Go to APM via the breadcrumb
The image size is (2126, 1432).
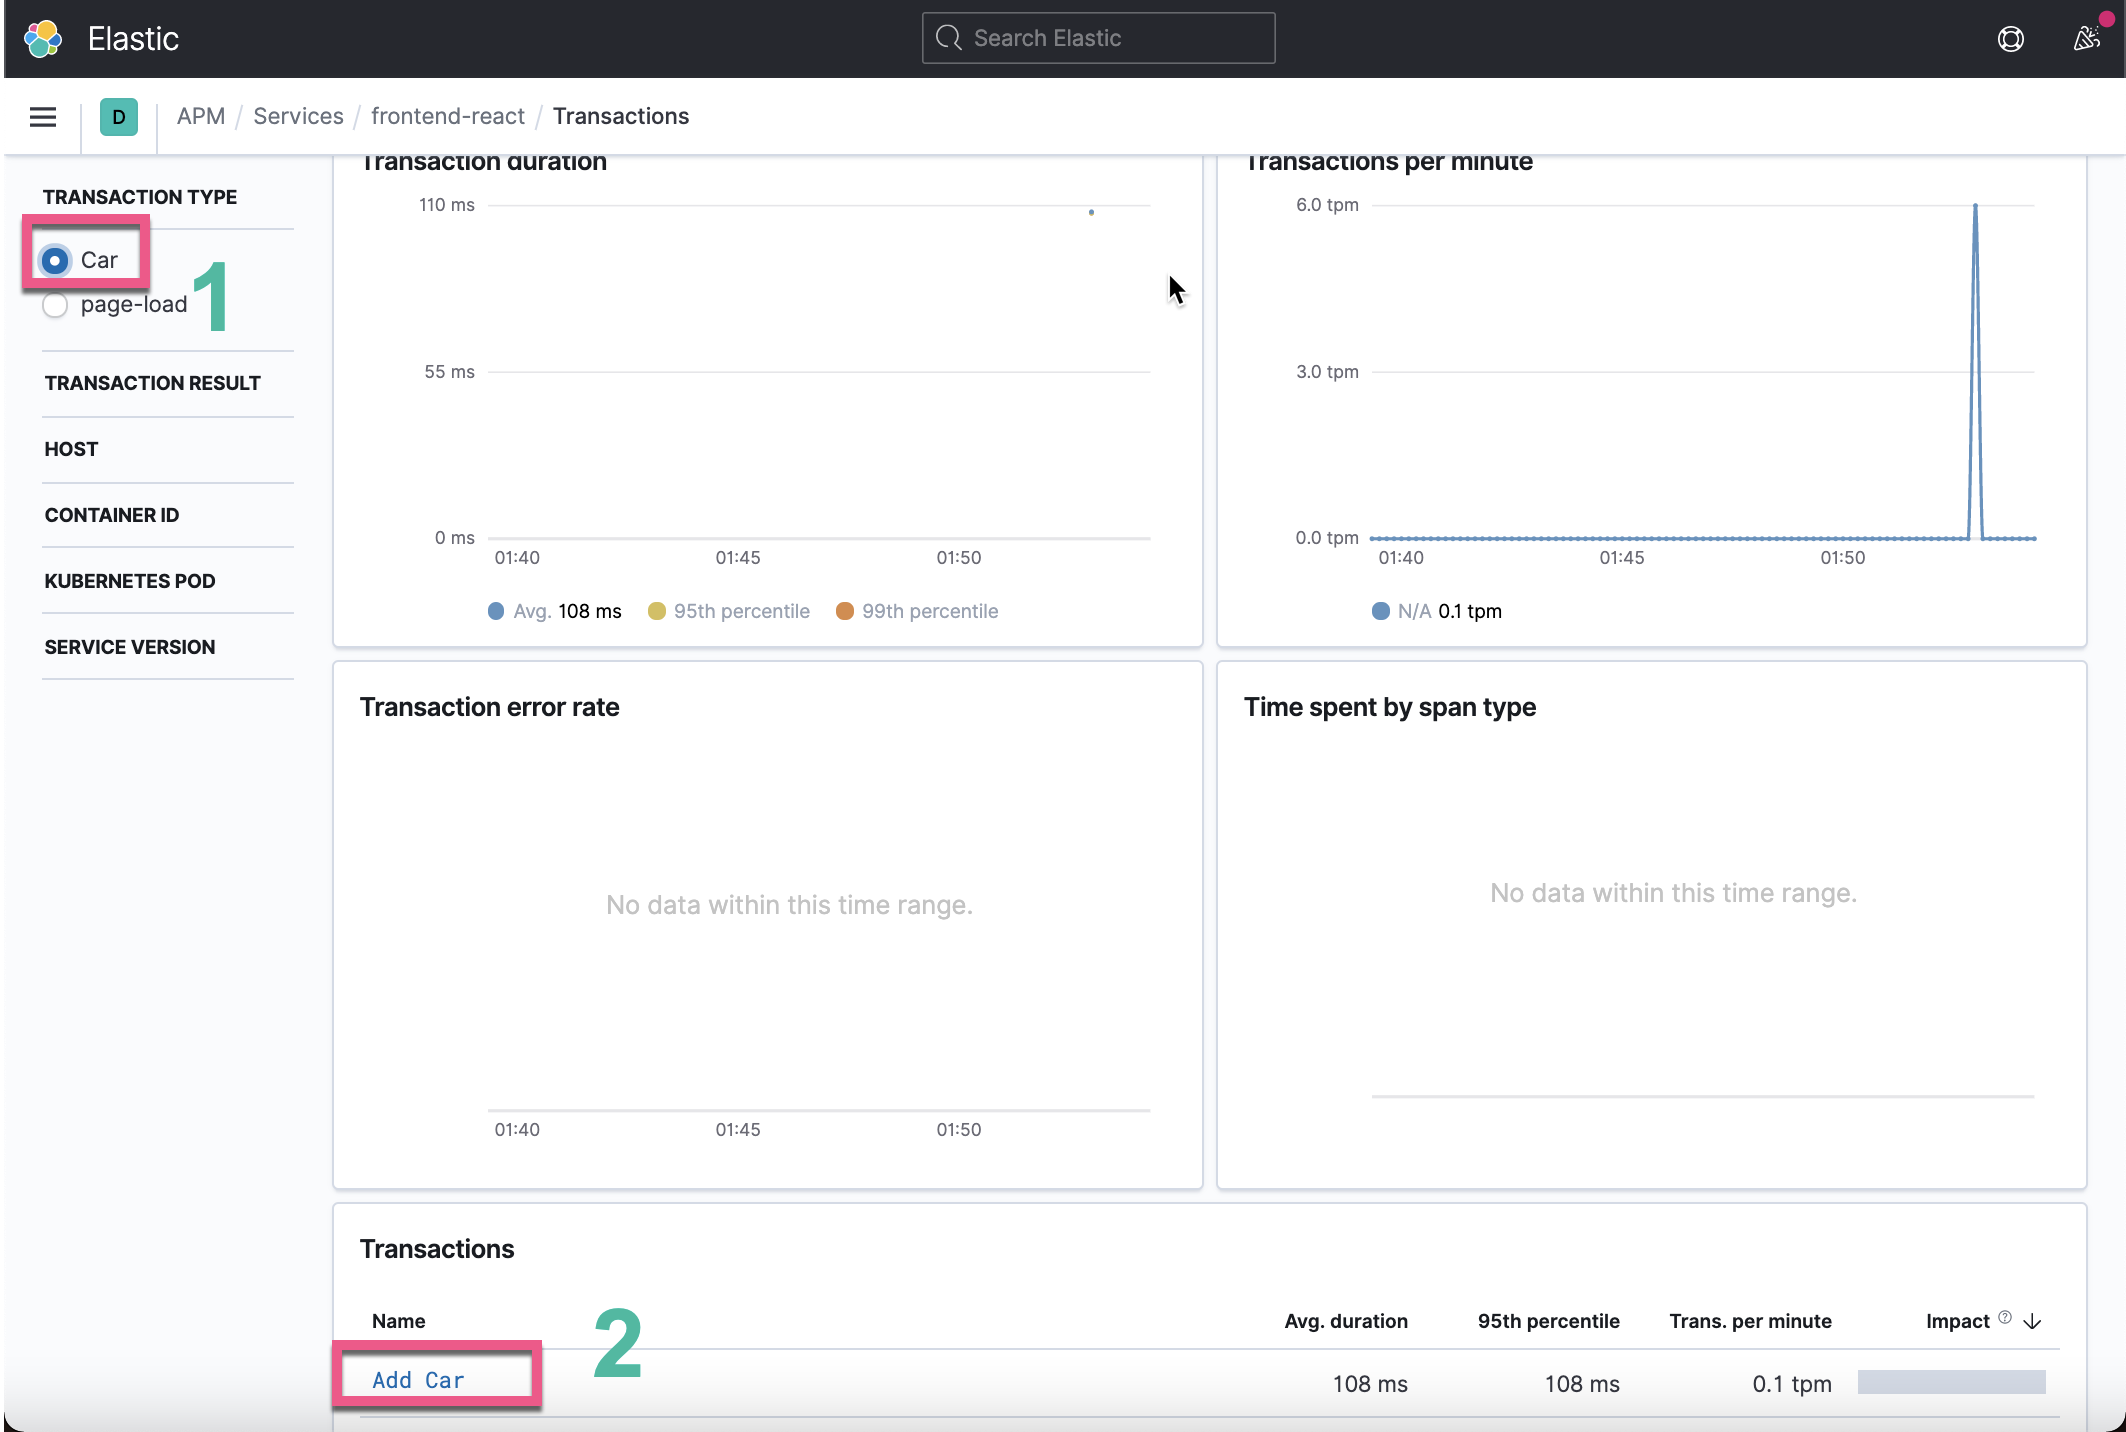[201, 116]
